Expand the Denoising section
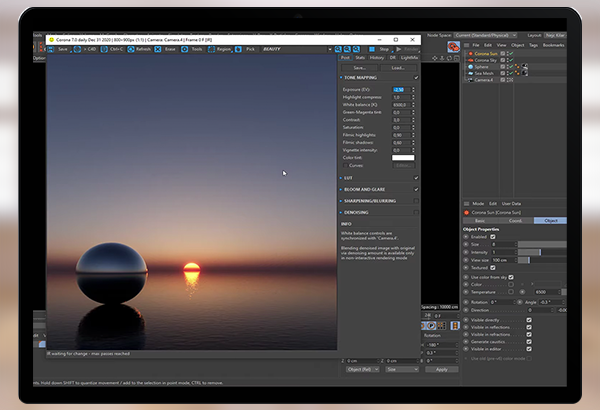This screenshot has height=410, width=600. coord(341,212)
